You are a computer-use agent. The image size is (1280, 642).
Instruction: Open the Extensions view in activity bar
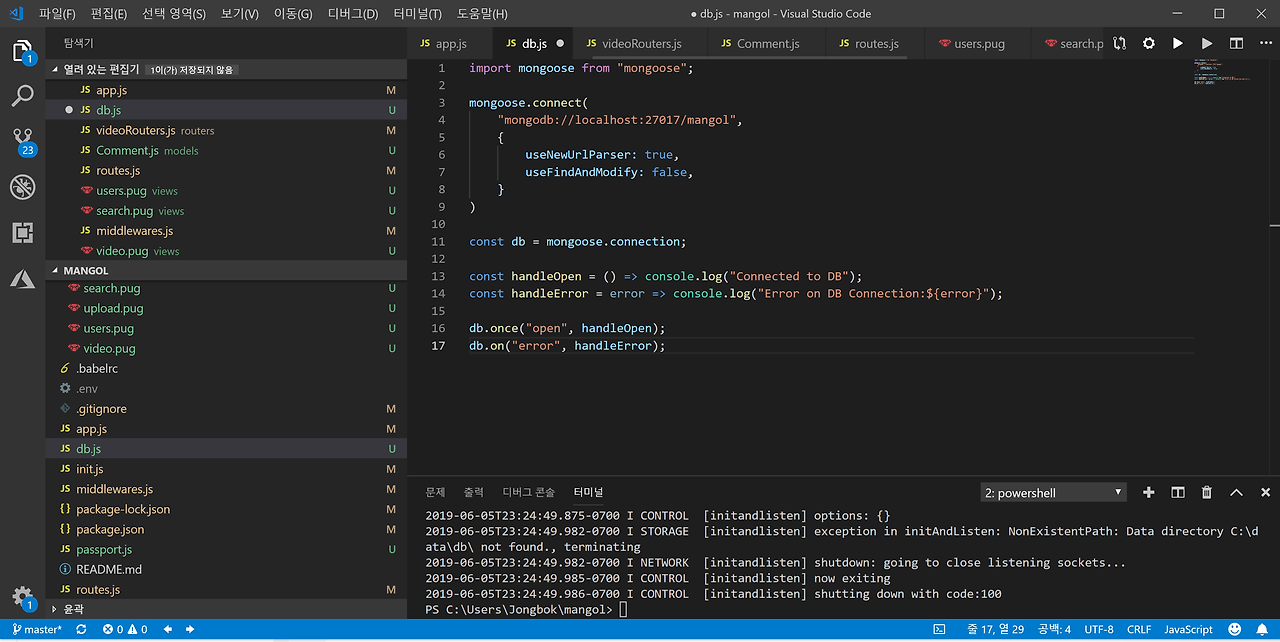coord(22,233)
